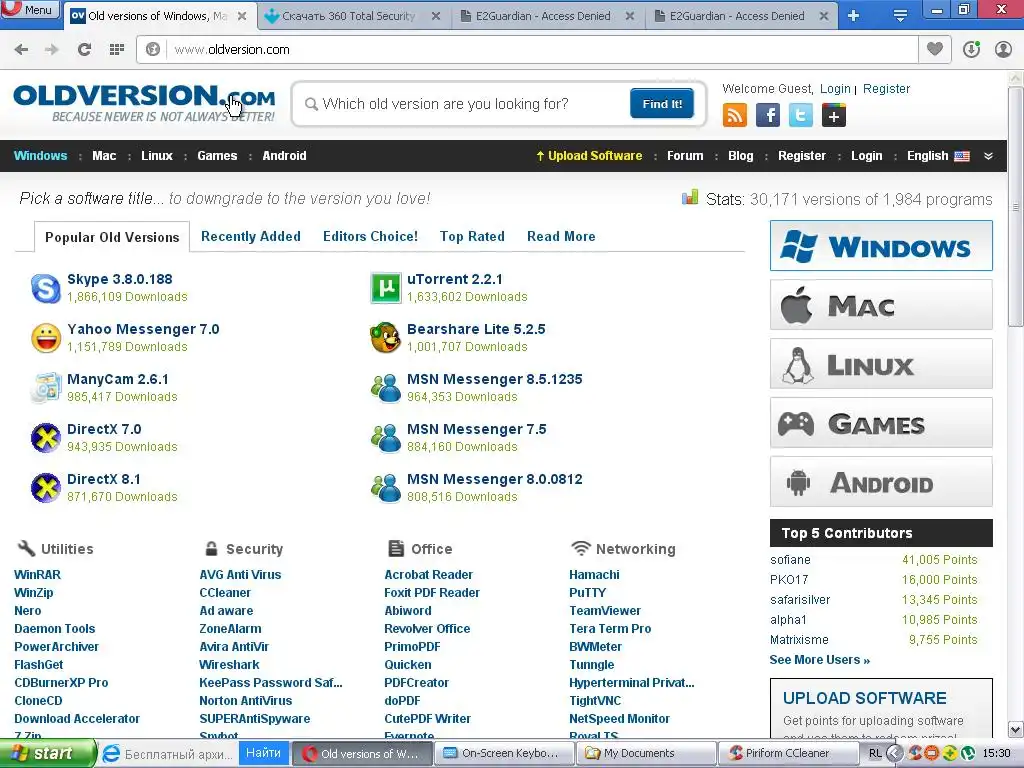The image size is (1024, 768).
Task: Click the Twitter share icon
Action: click(801, 116)
